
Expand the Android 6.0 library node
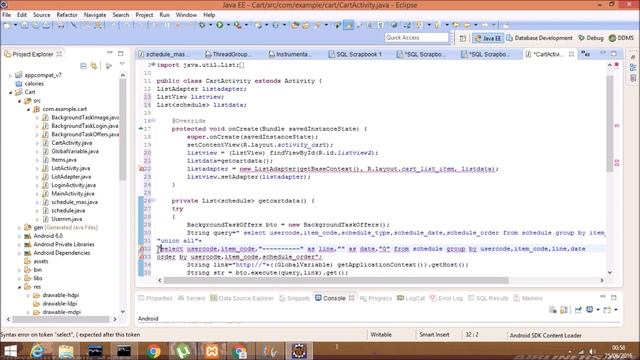(x=19, y=236)
